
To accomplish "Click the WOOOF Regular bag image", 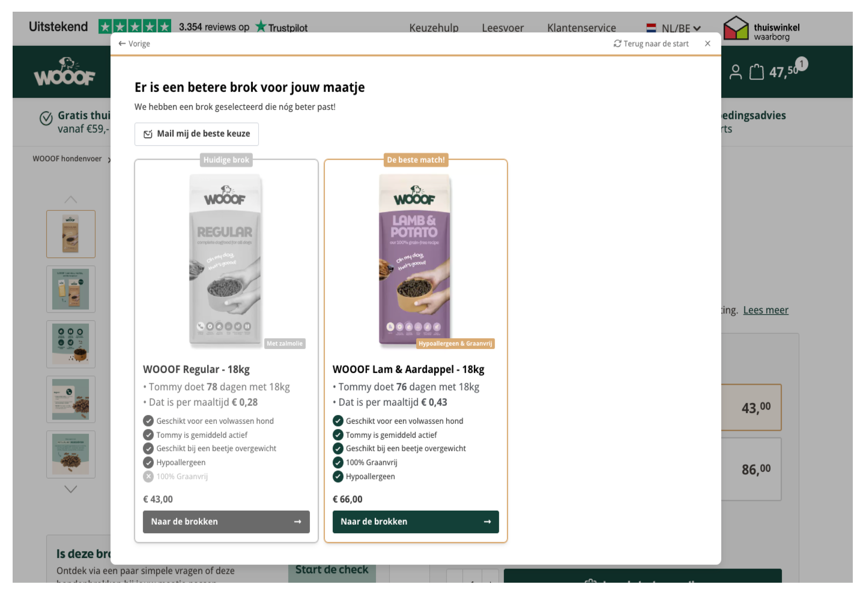I will 225,260.
